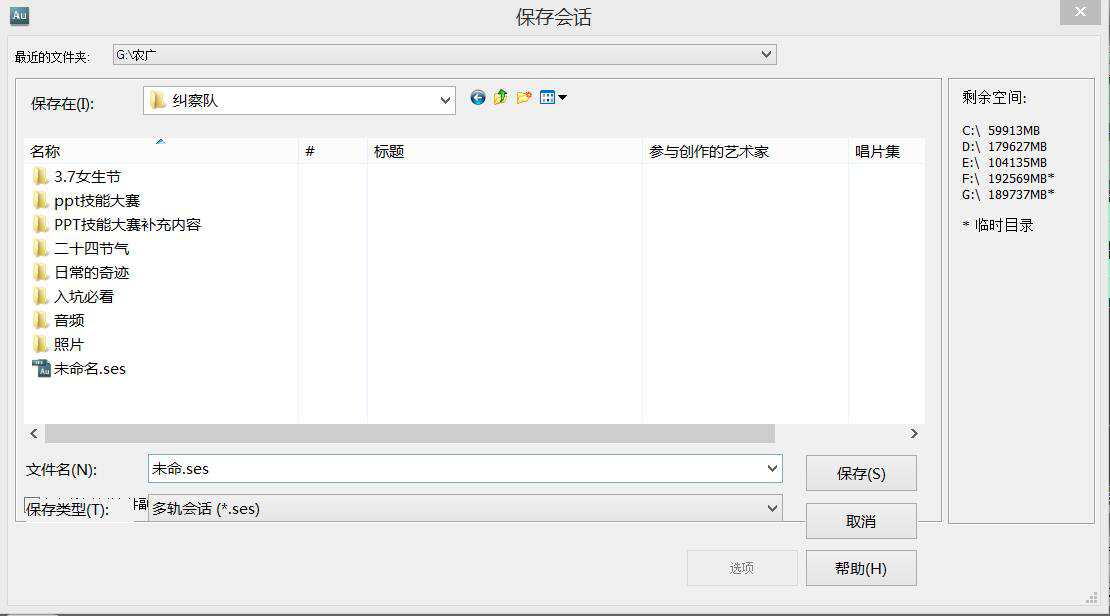Open the 入坑必看 folder
This screenshot has width=1110, height=616.
(x=84, y=296)
